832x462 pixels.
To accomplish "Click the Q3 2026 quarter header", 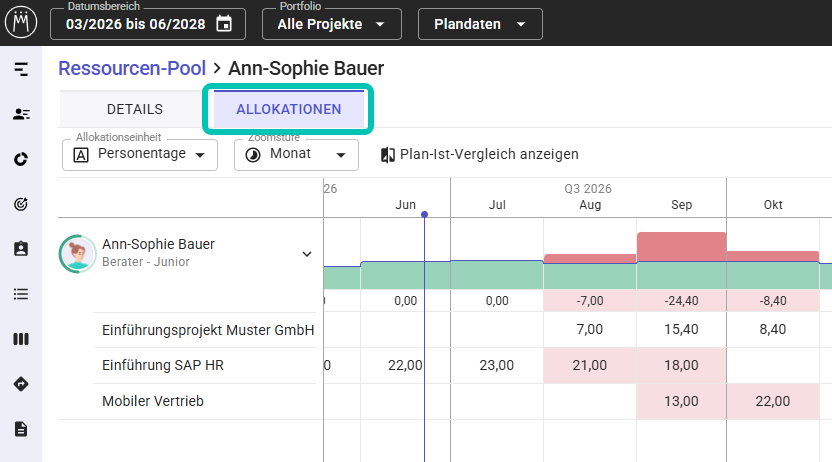I will tap(588, 189).
